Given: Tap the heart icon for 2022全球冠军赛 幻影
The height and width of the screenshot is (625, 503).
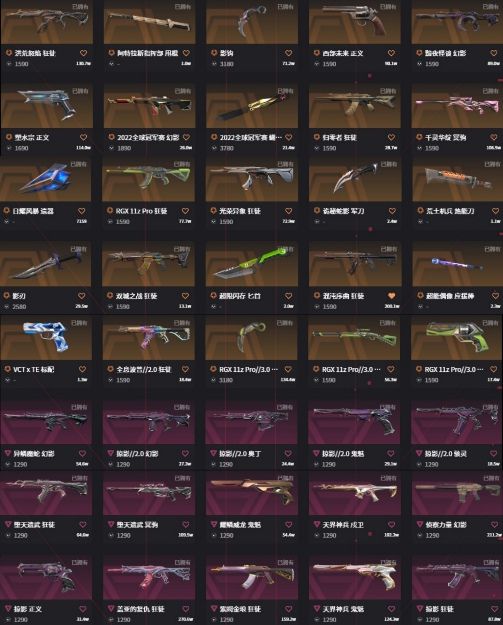Looking at the screenshot, I should point(186,137).
